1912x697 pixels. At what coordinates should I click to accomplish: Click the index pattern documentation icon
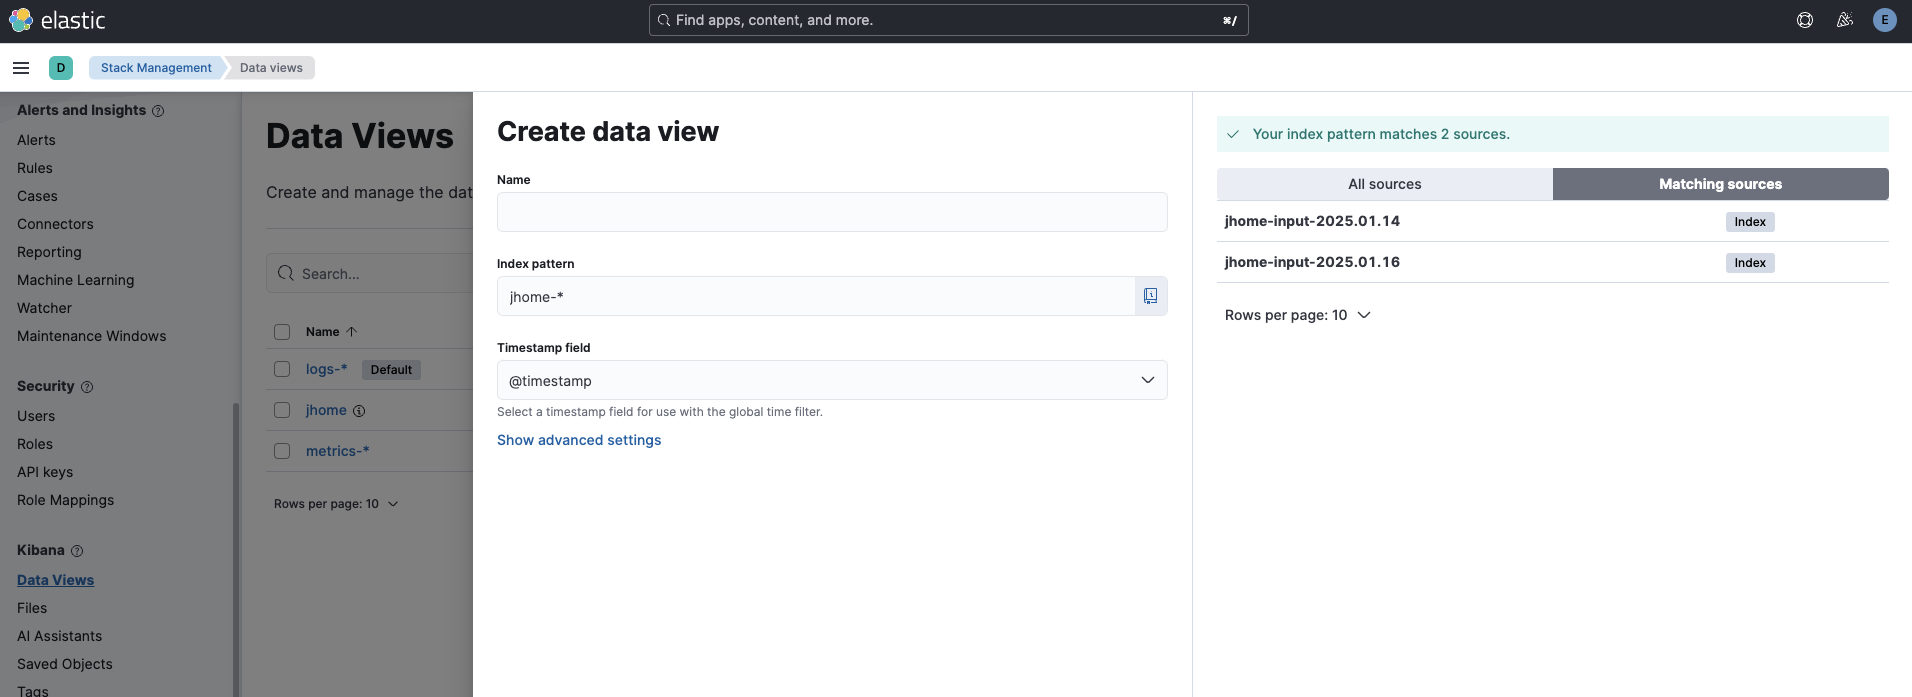pos(1151,296)
